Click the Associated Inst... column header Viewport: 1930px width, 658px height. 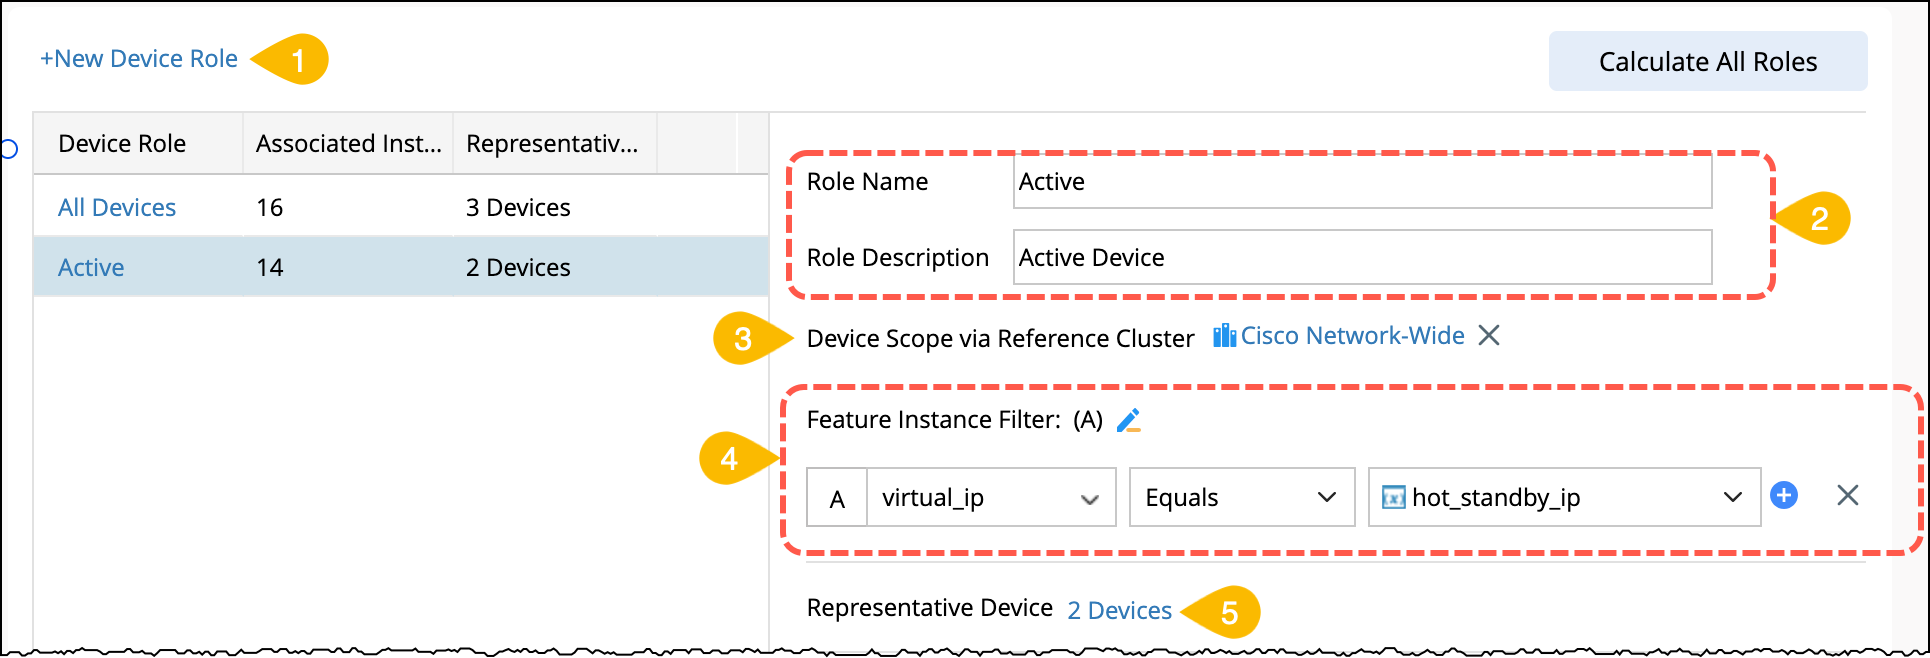coord(348,144)
